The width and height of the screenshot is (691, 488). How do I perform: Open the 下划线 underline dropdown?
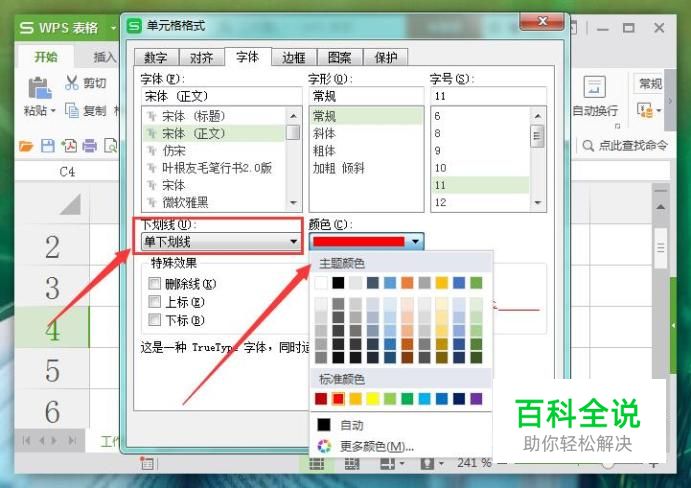(221, 242)
